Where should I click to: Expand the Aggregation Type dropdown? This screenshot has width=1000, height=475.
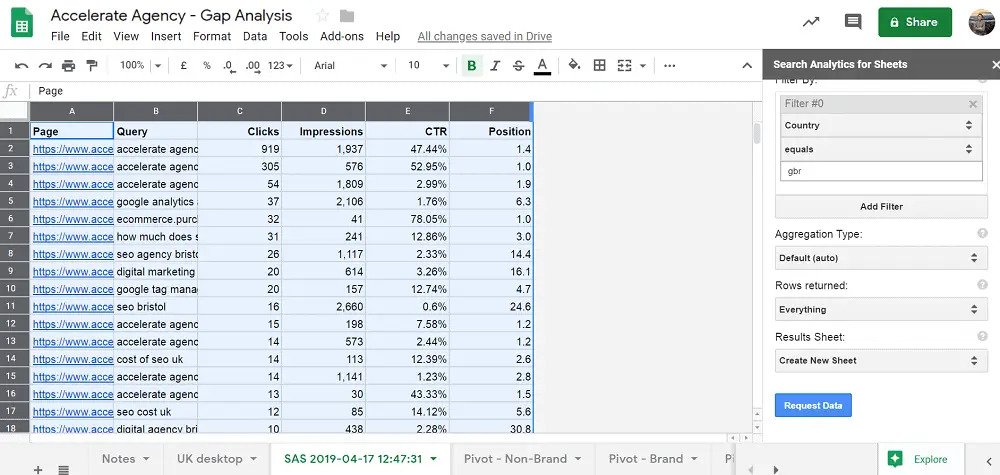click(880, 258)
